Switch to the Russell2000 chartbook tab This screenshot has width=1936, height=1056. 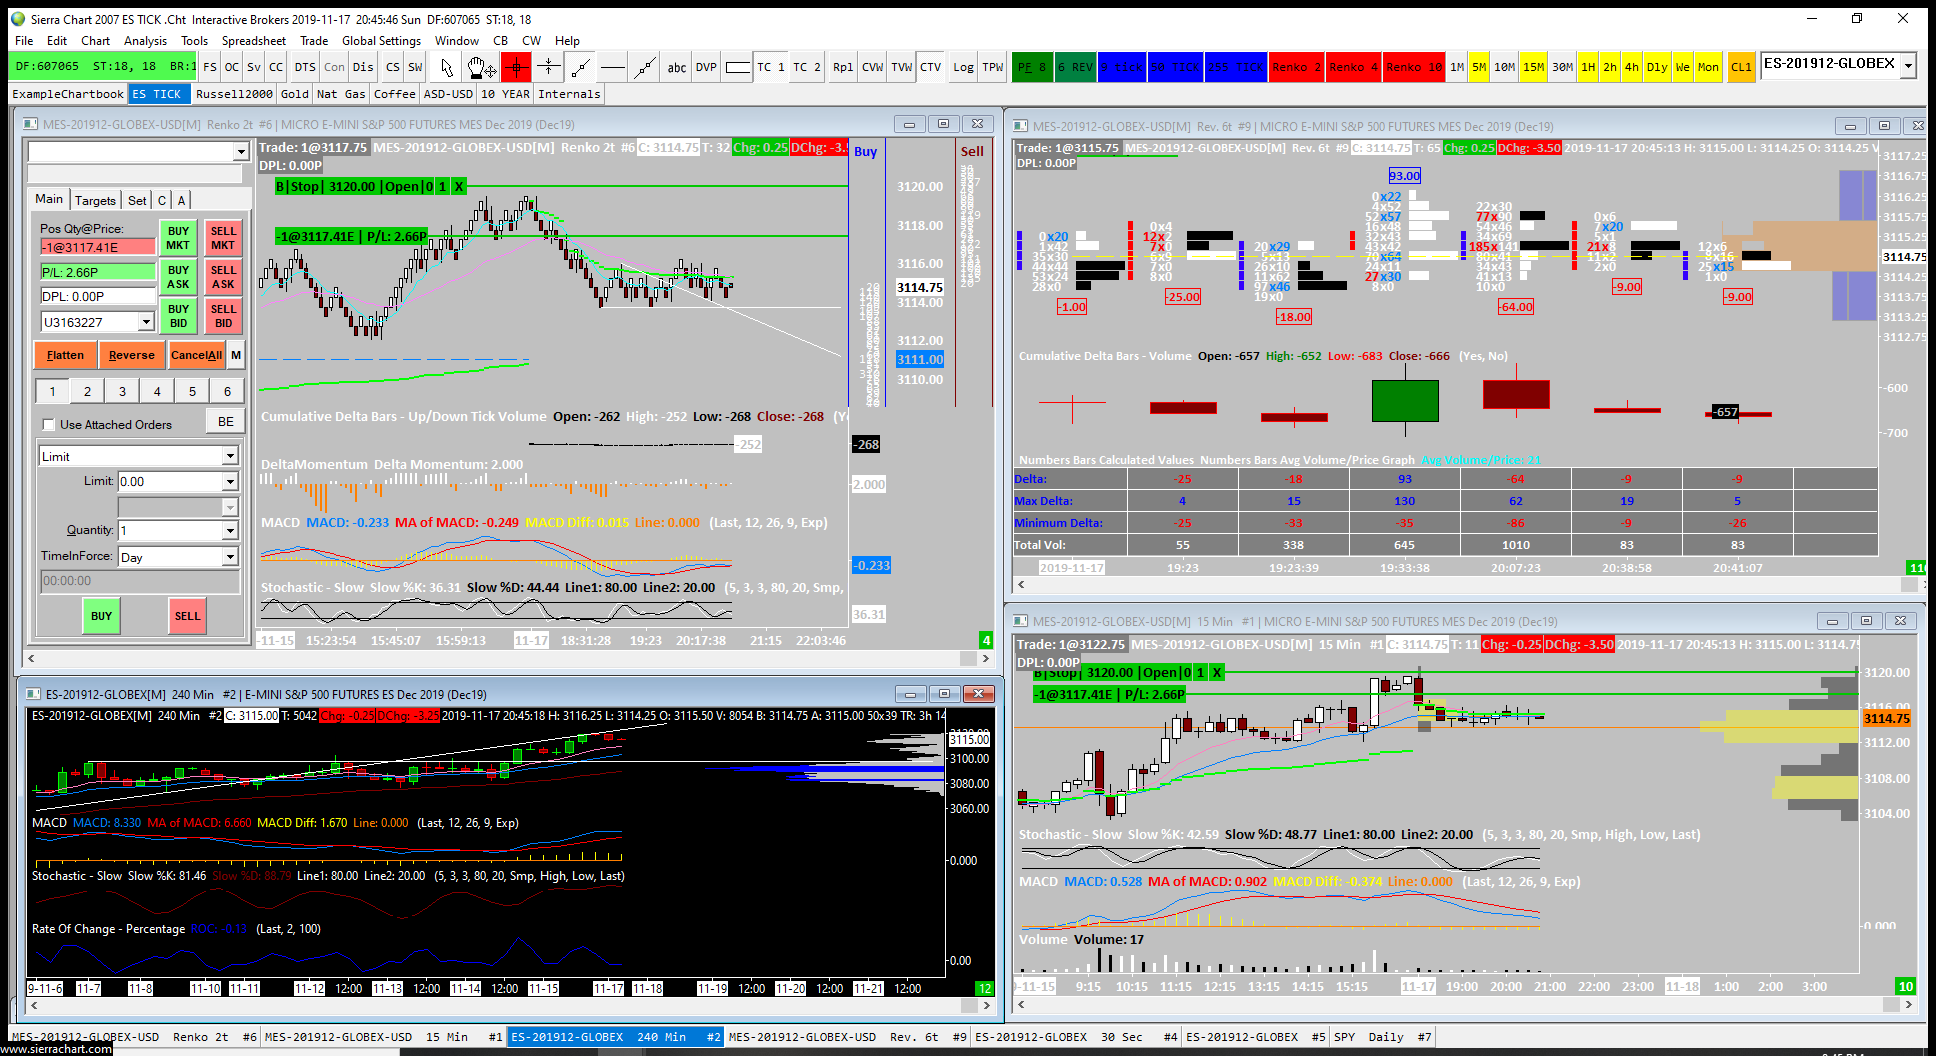point(234,94)
